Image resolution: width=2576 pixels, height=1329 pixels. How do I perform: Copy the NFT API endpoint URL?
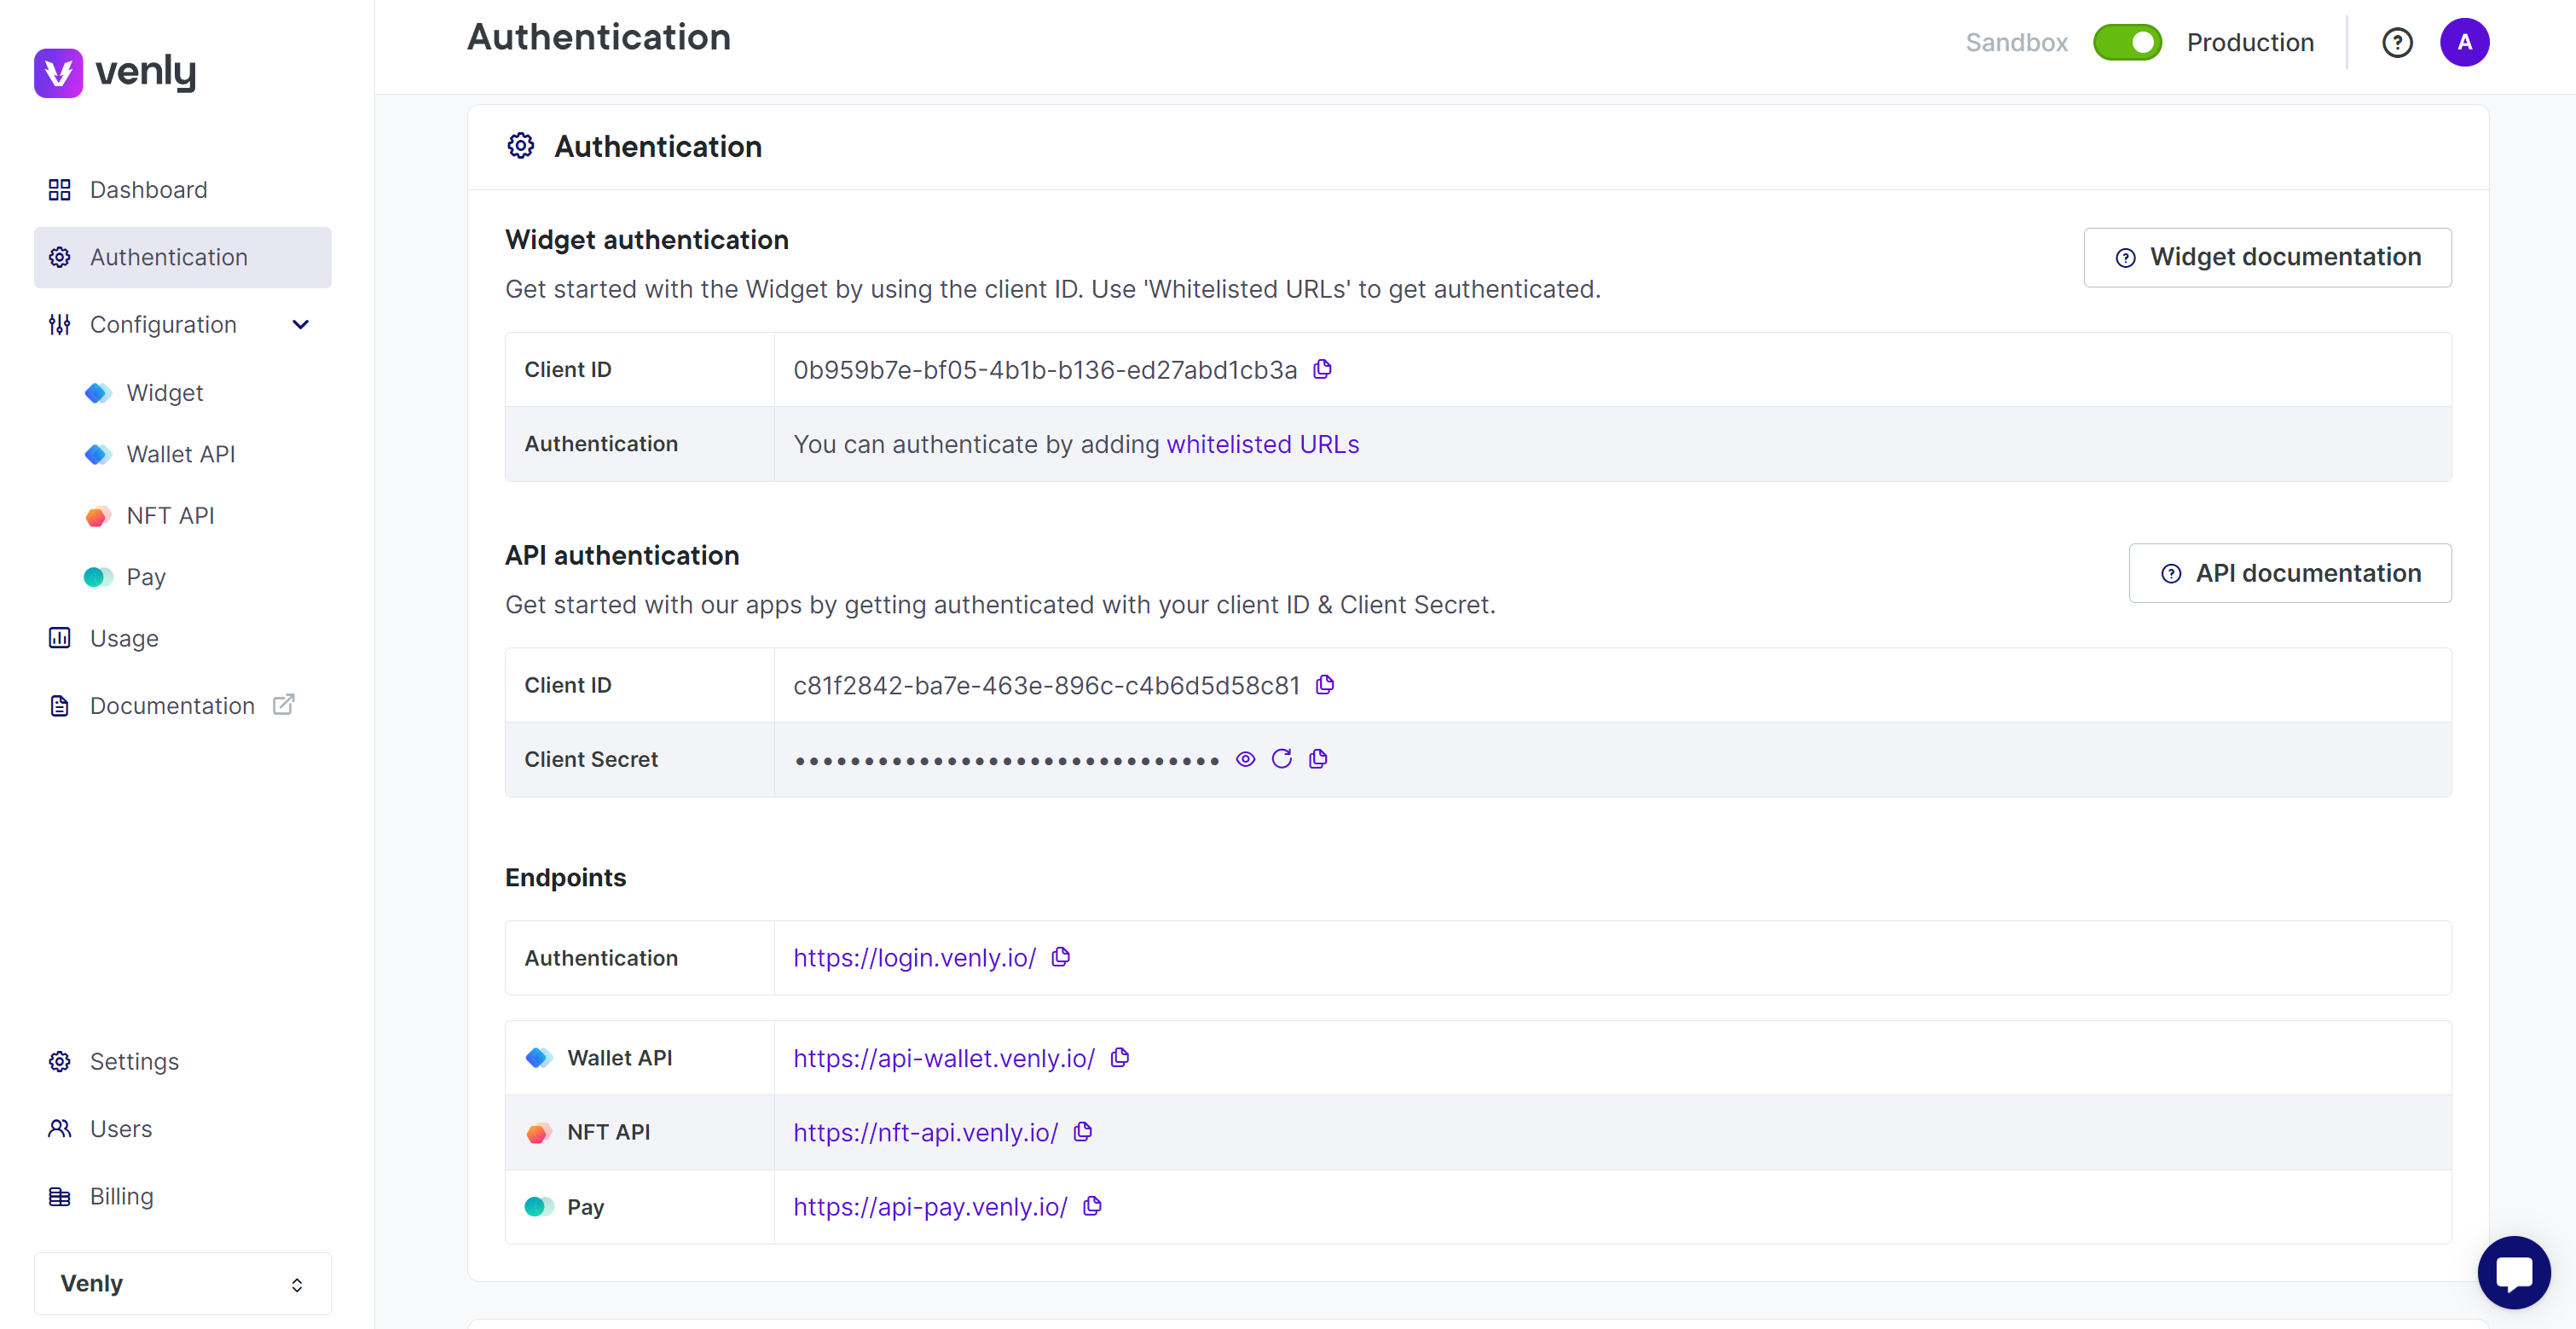[1083, 1131]
